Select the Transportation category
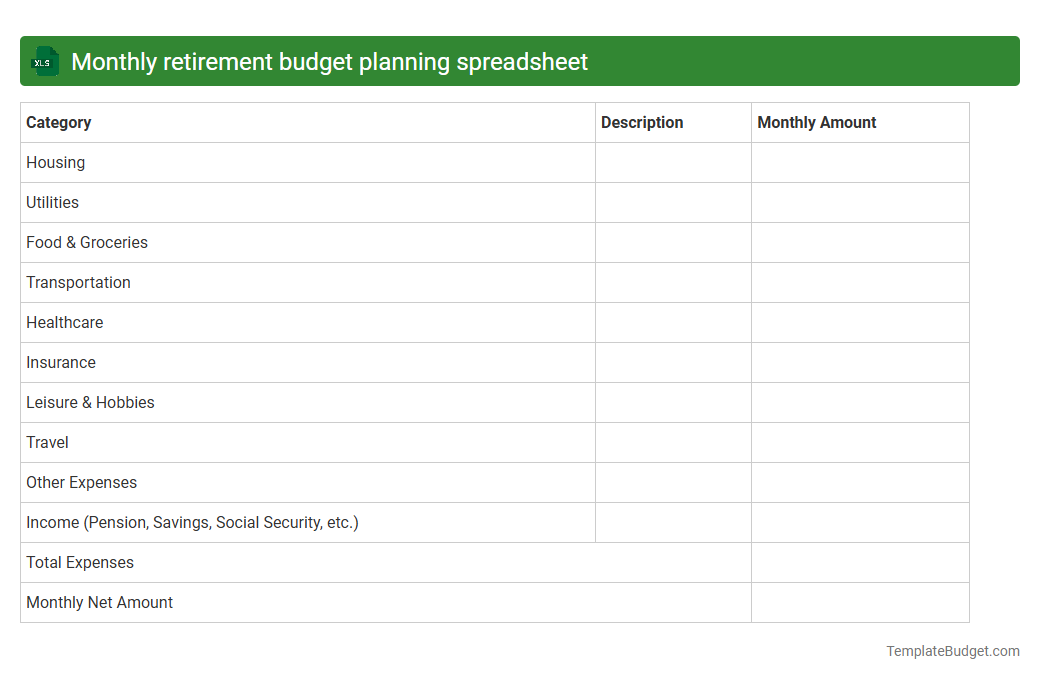The image size is (1040, 680). [78, 282]
